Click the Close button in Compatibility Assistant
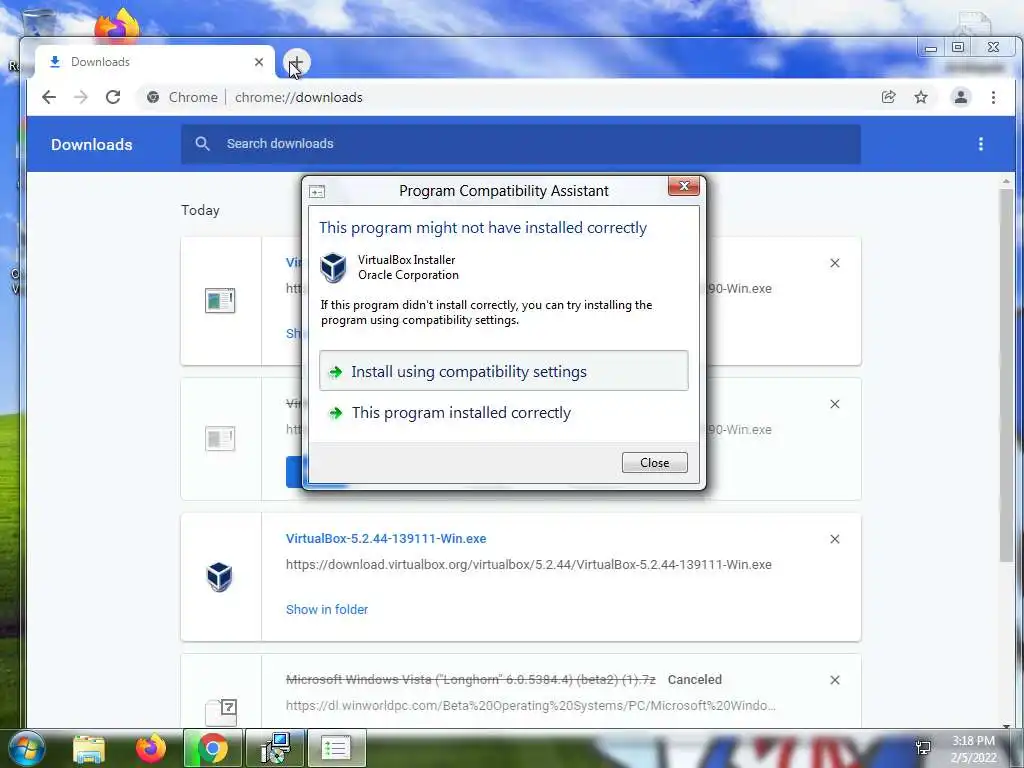The width and height of the screenshot is (1024, 768). click(x=654, y=462)
